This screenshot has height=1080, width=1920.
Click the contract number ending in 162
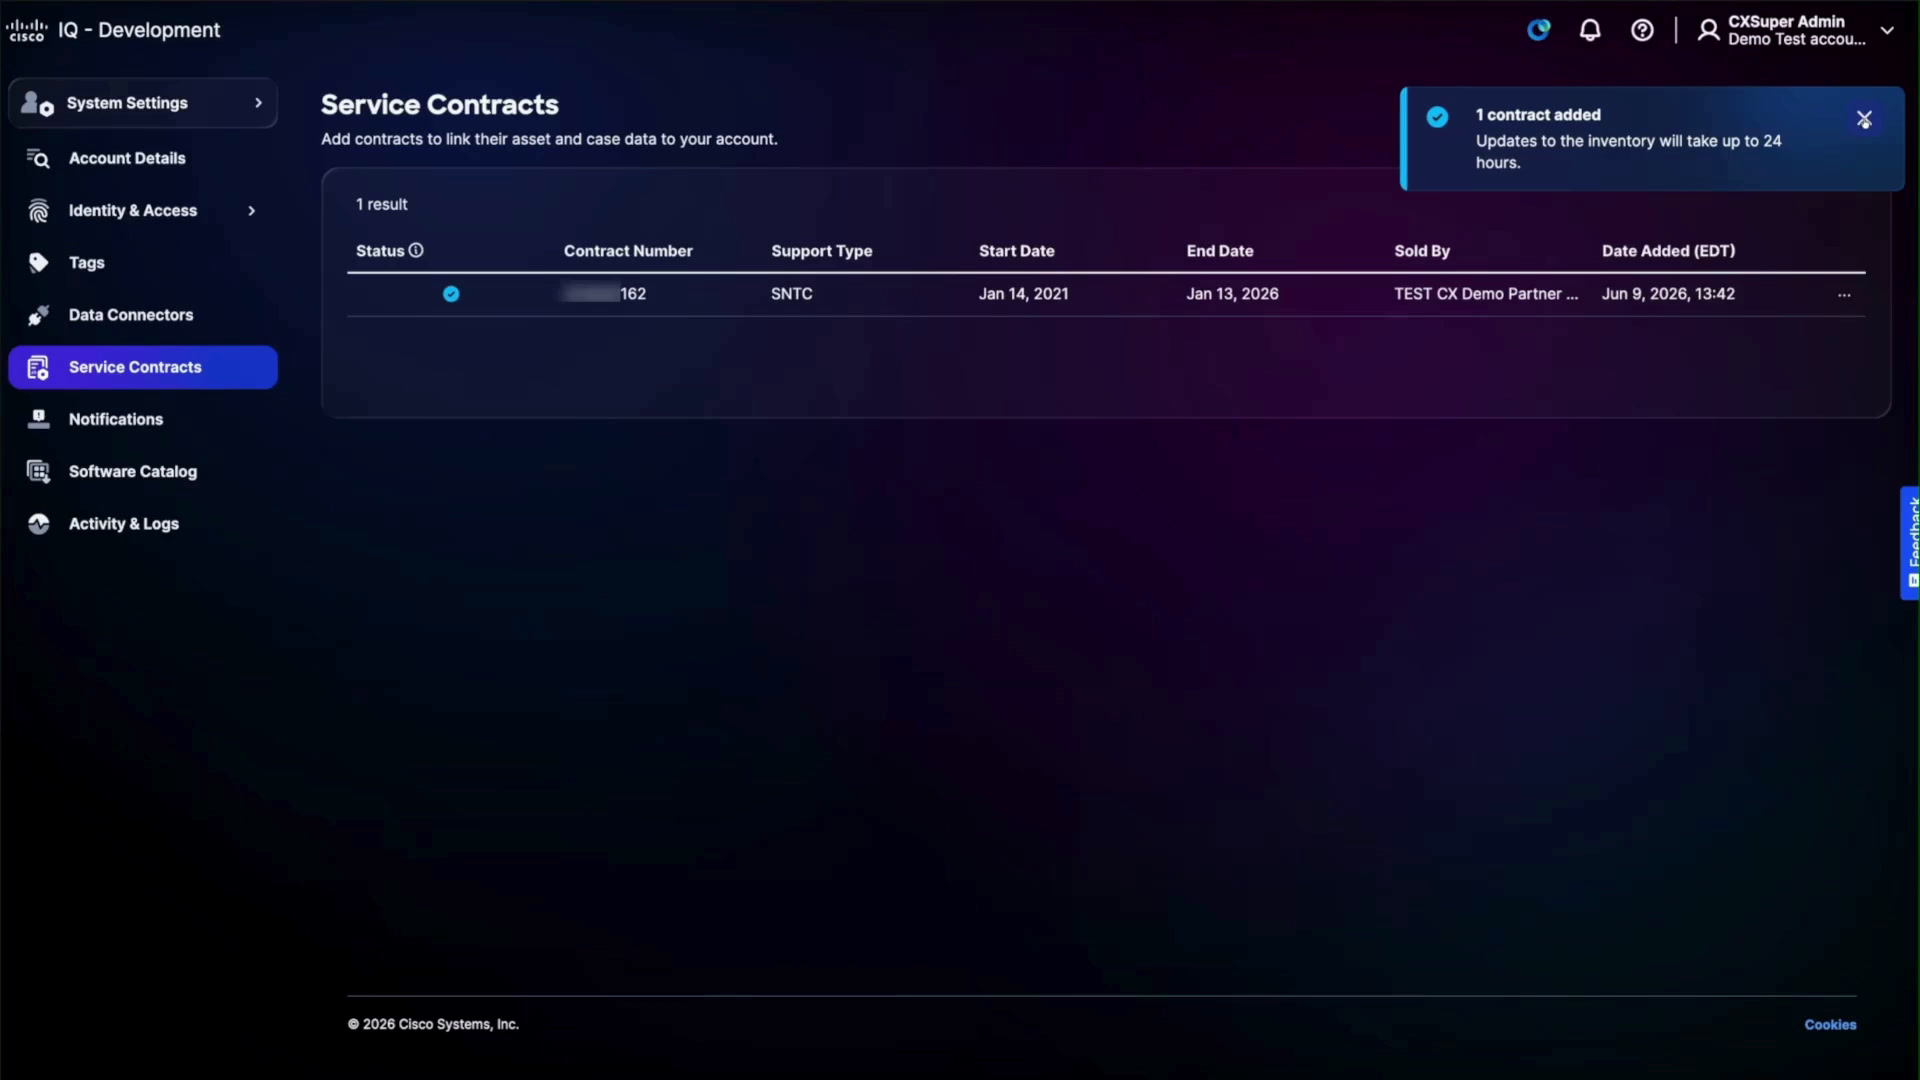point(605,294)
